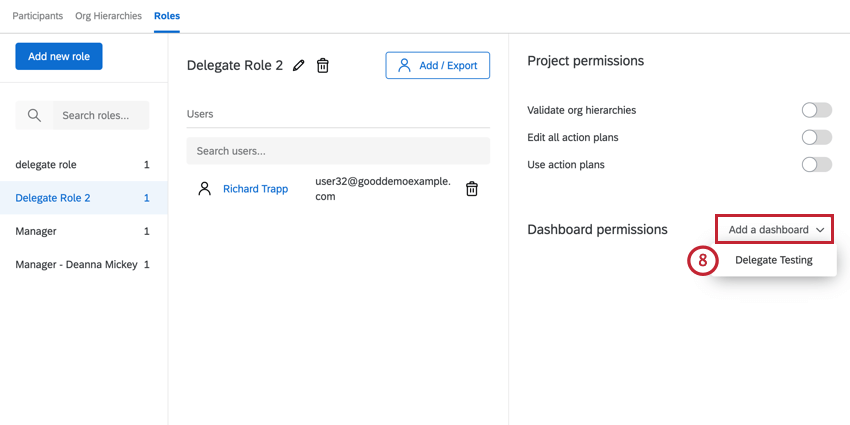Focus the Search users input box
The height and width of the screenshot is (425, 850).
338,151
